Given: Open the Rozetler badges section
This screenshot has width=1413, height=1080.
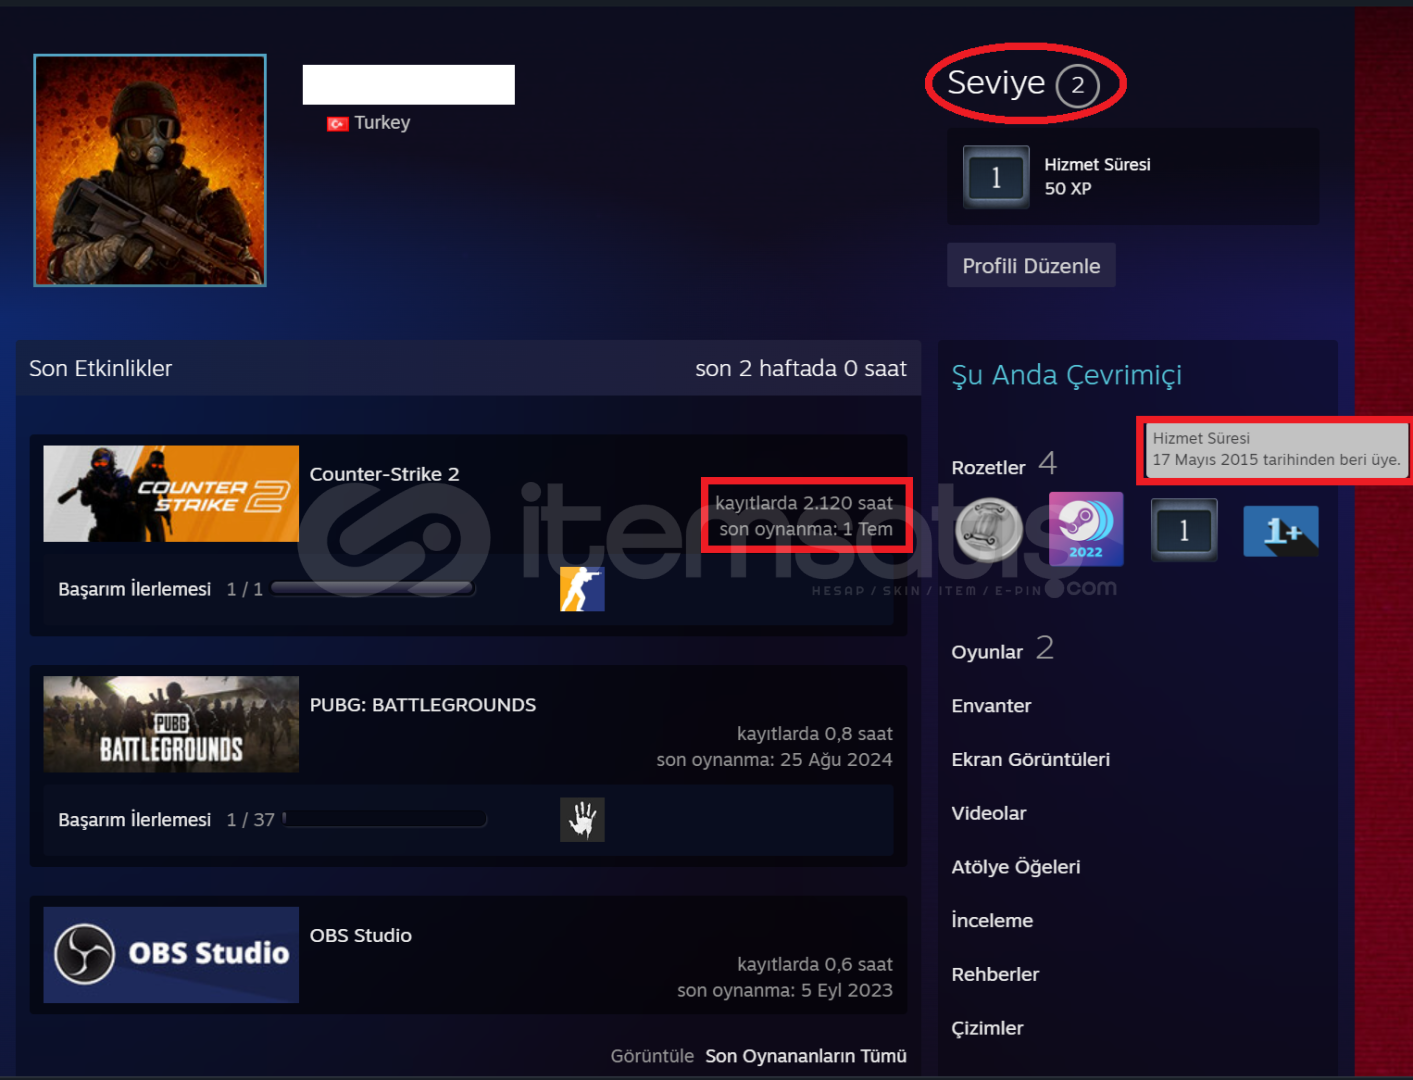Looking at the screenshot, I should [1004, 465].
